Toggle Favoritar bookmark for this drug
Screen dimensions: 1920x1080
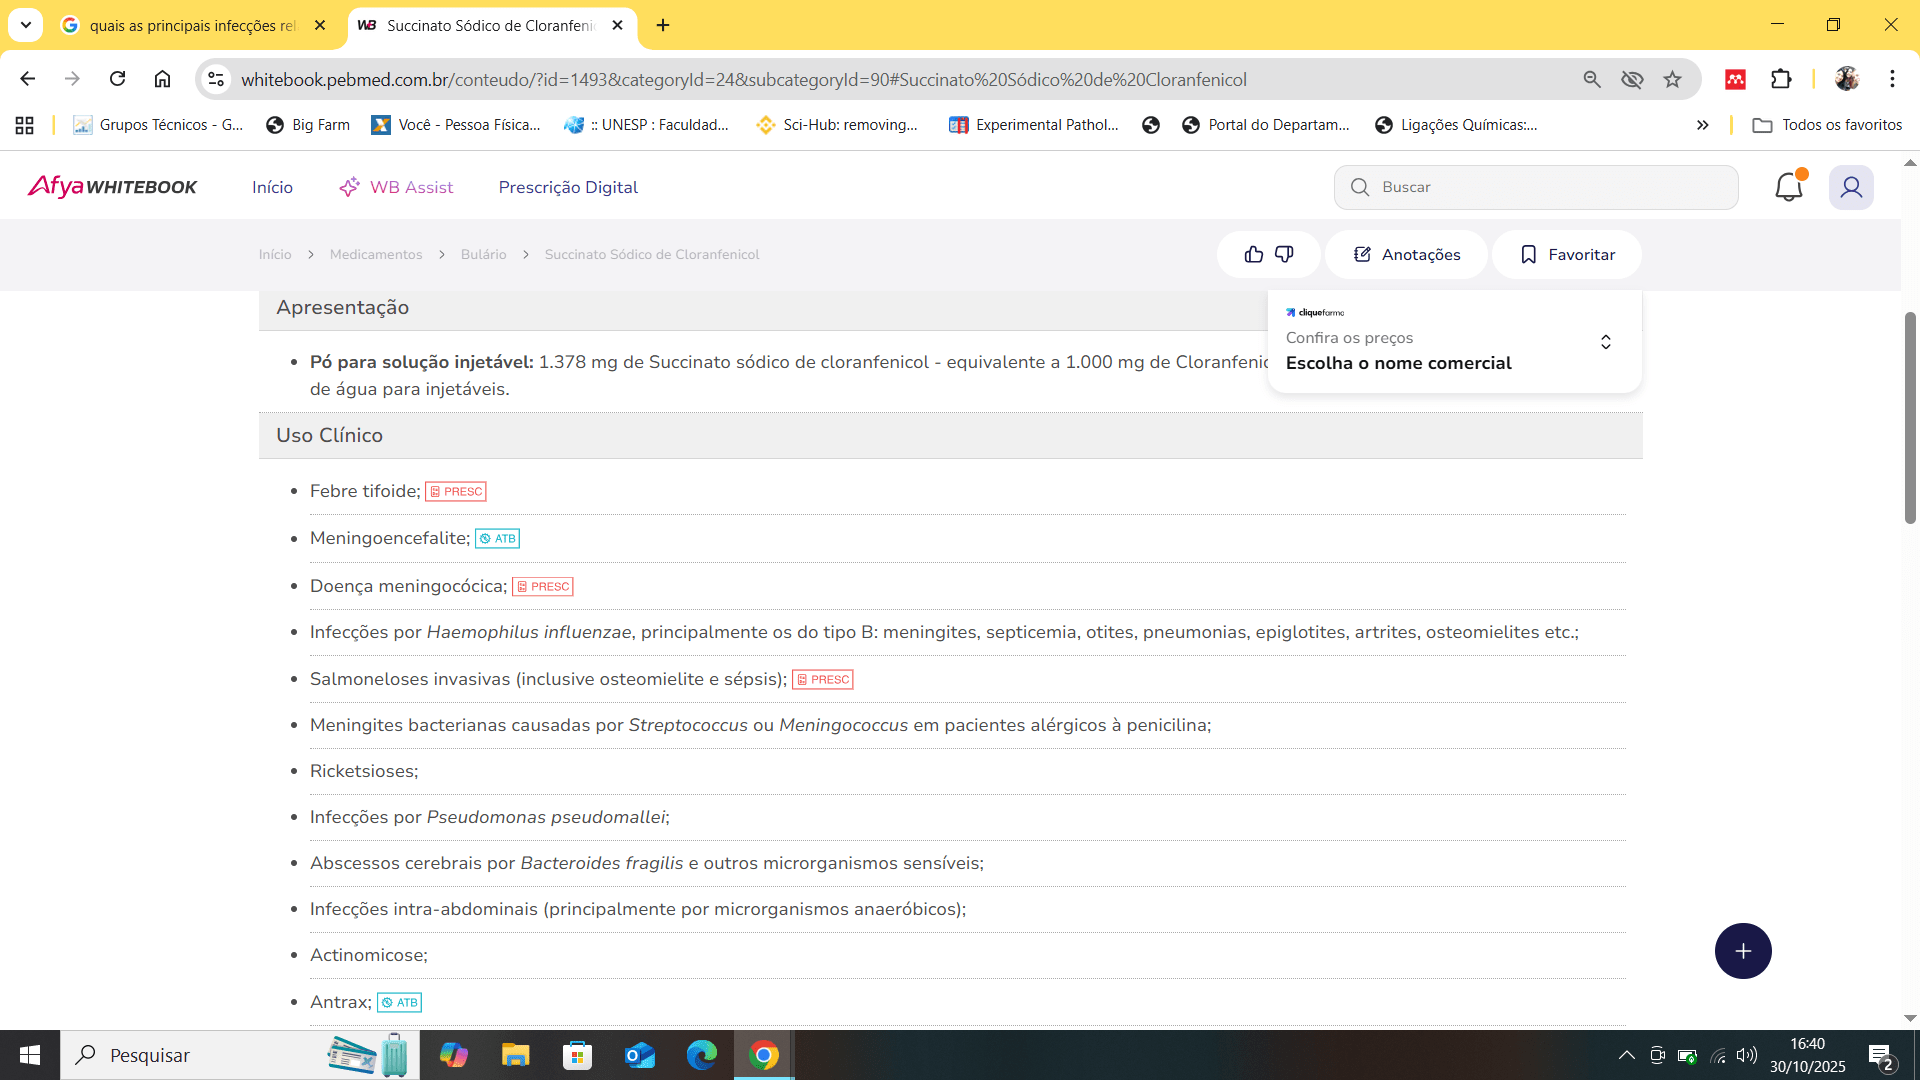[1567, 255]
